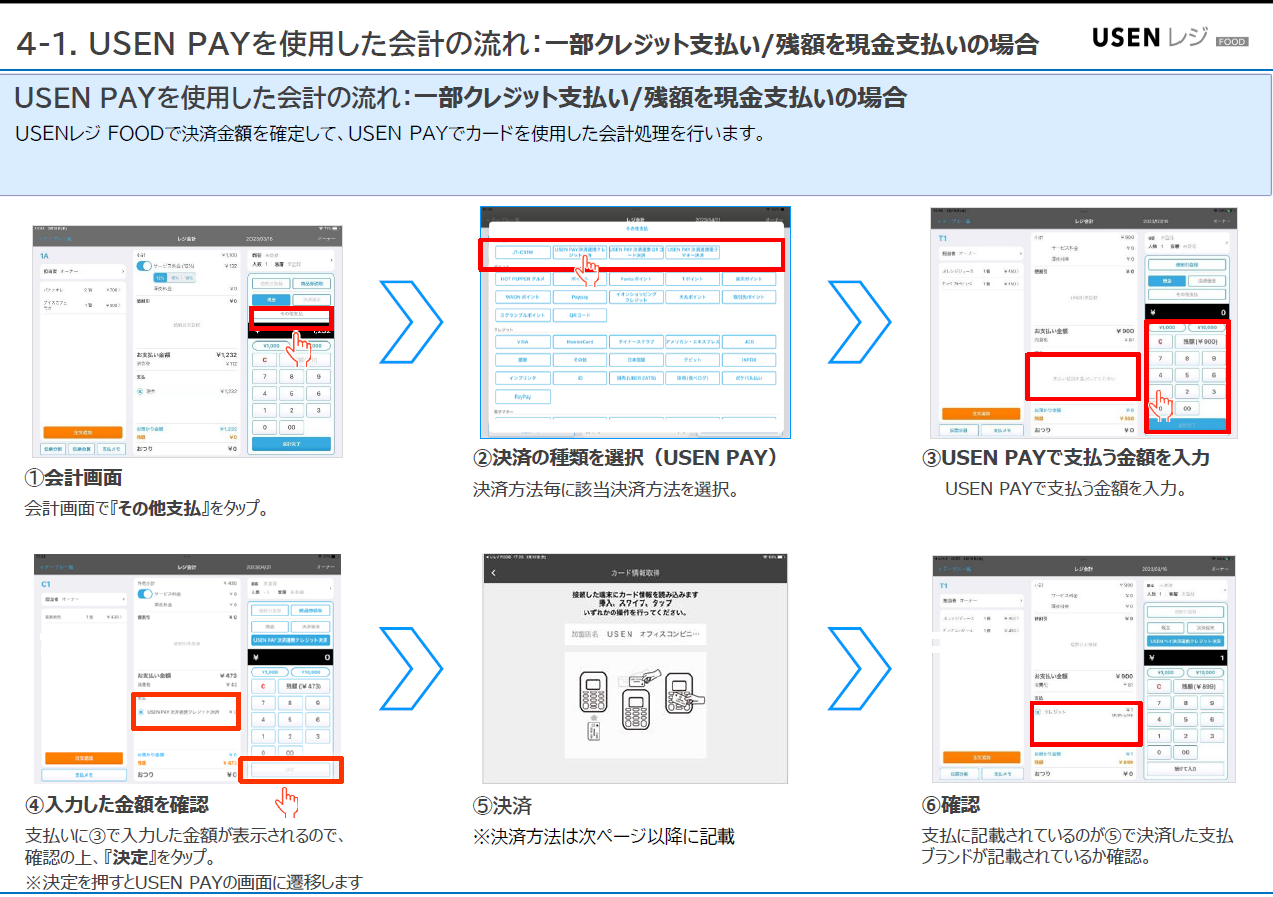1273x897 pixels.
Task: Tap red C clear key in step ①
Action: (x=264, y=360)
